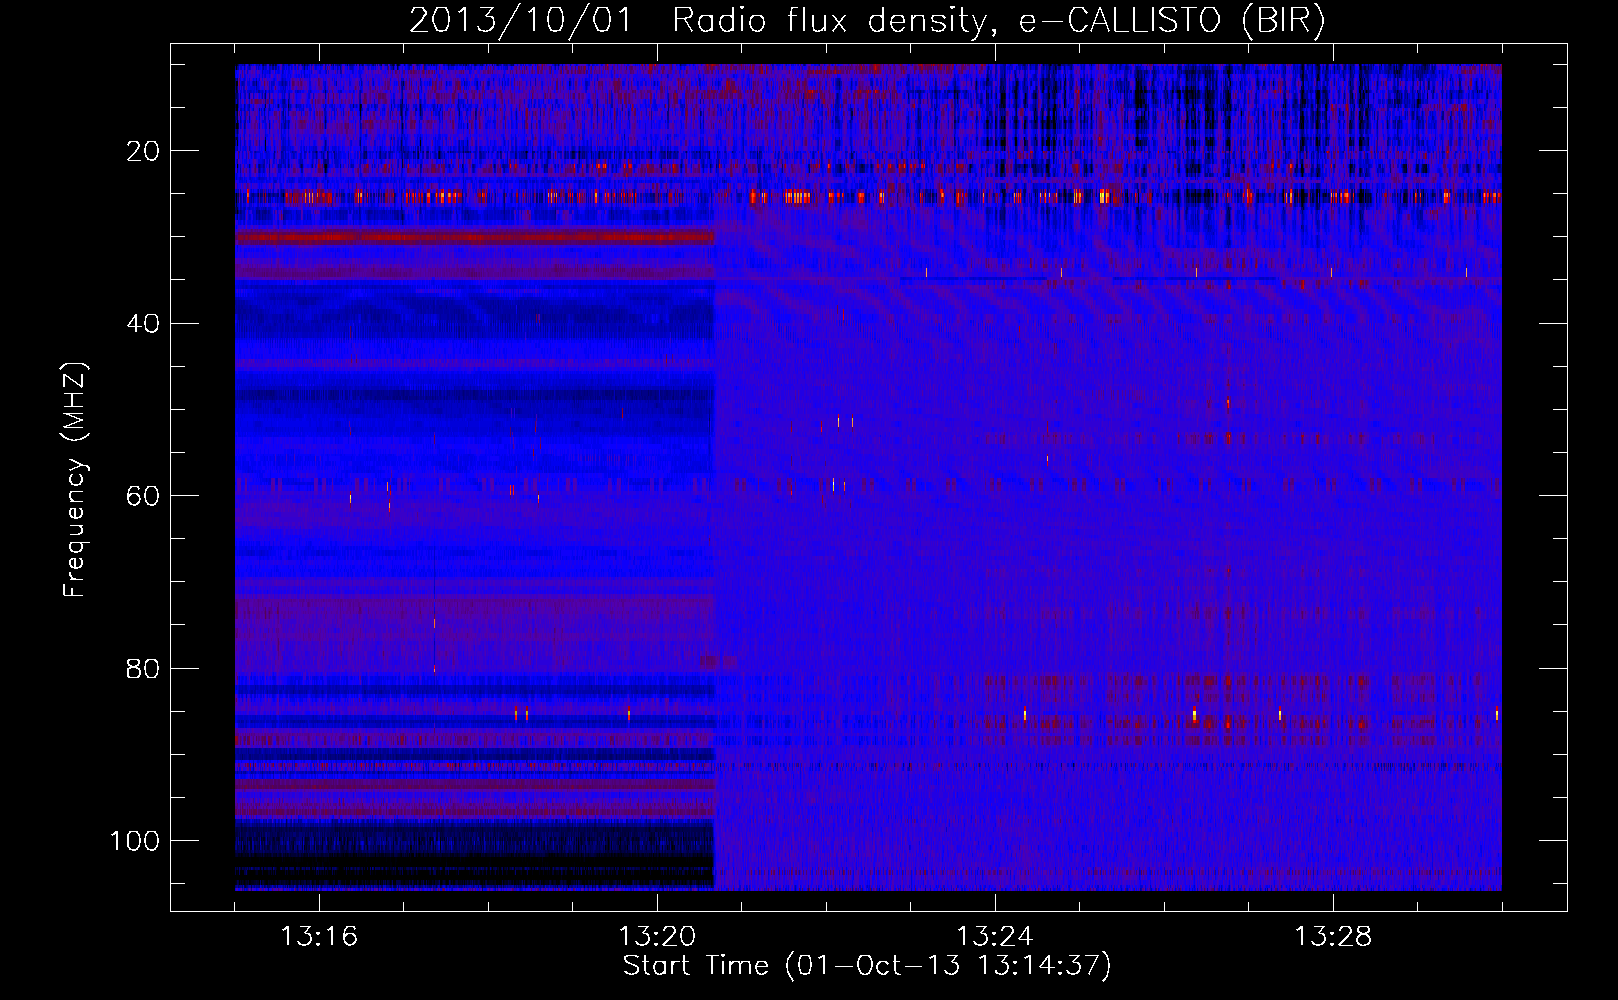The height and width of the screenshot is (1000, 1618).
Task: Click the frequency tick label "100"
Action: click(135, 840)
